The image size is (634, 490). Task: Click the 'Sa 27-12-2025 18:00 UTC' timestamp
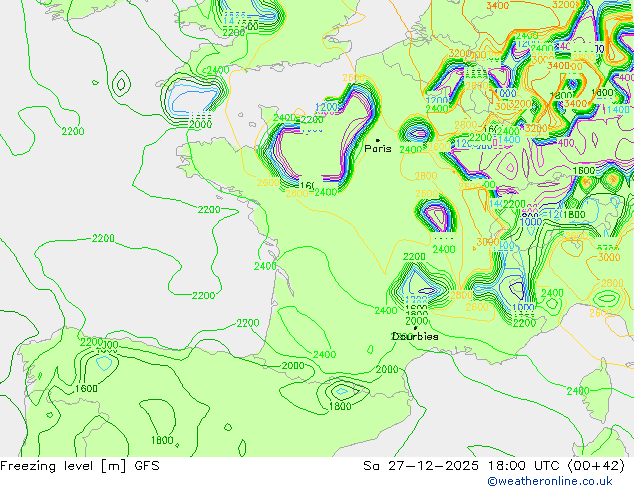point(463,466)
